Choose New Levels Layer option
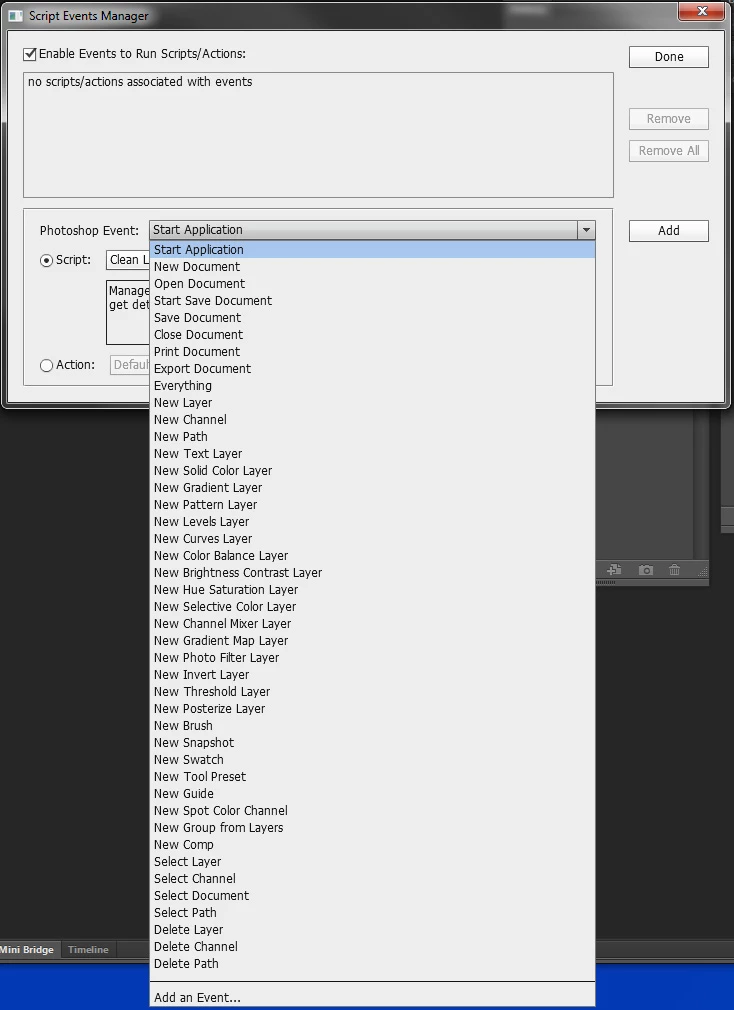 coord(372,522)
